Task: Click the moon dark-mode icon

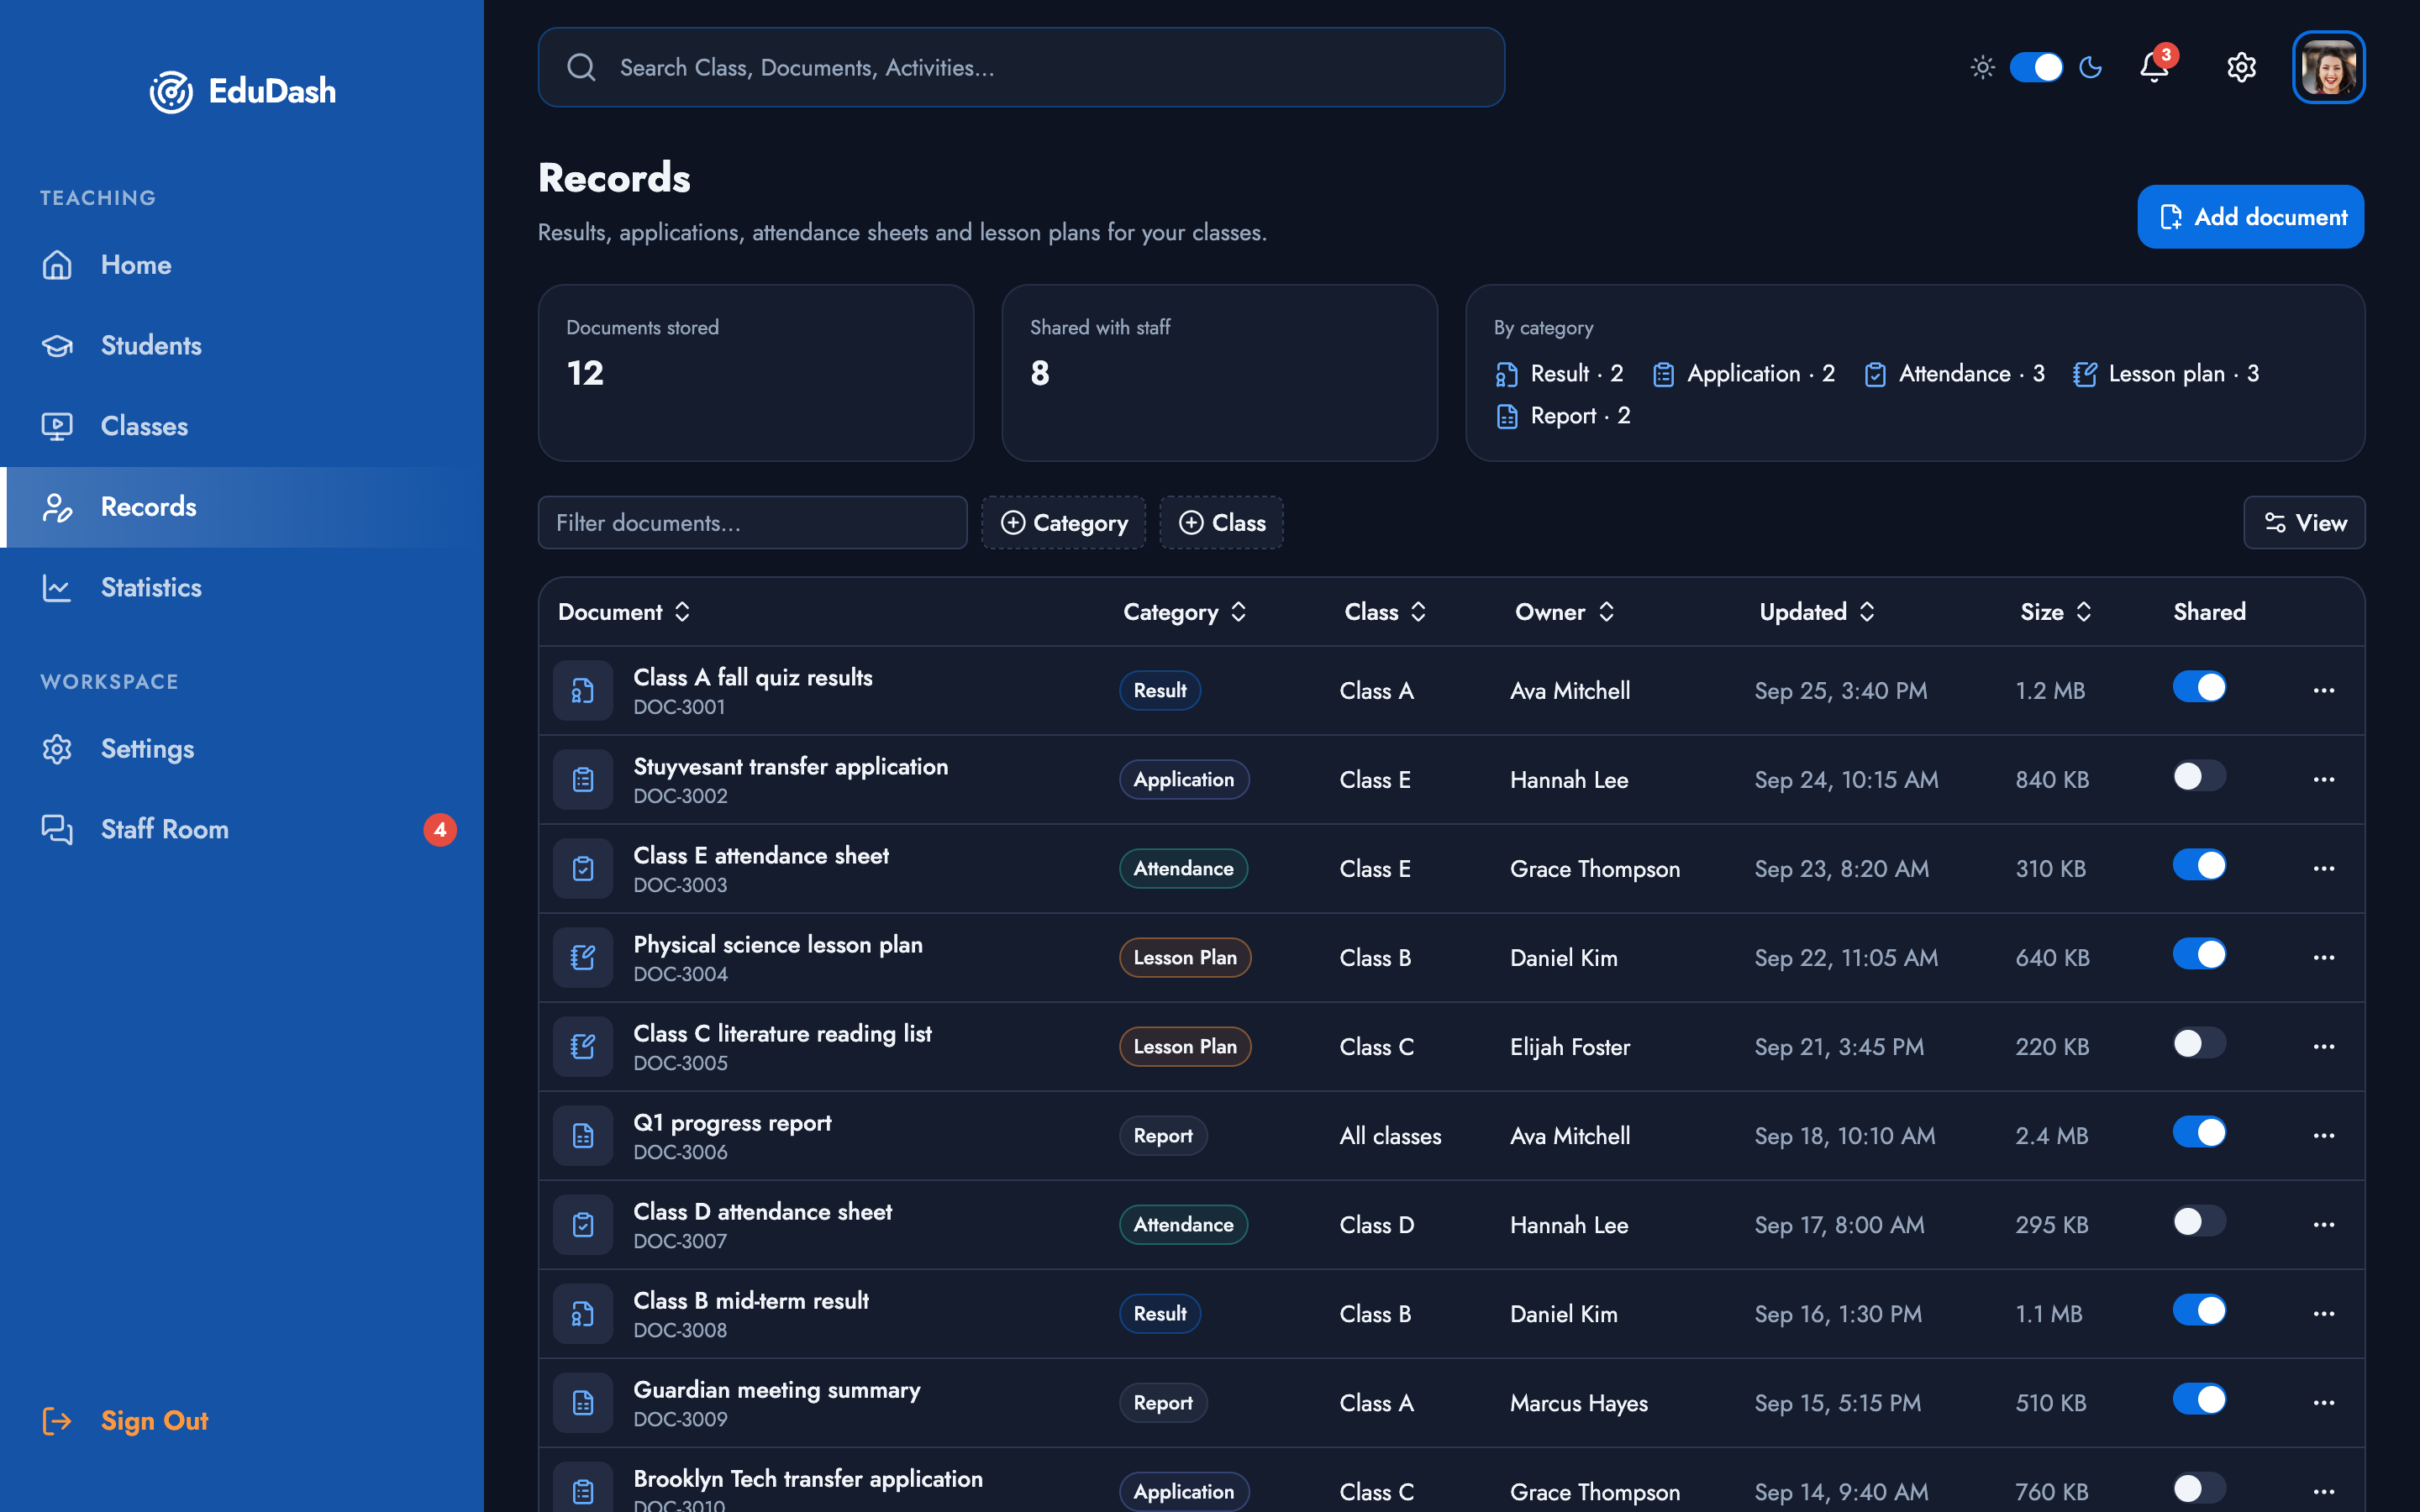Action: coord(2090,67)
